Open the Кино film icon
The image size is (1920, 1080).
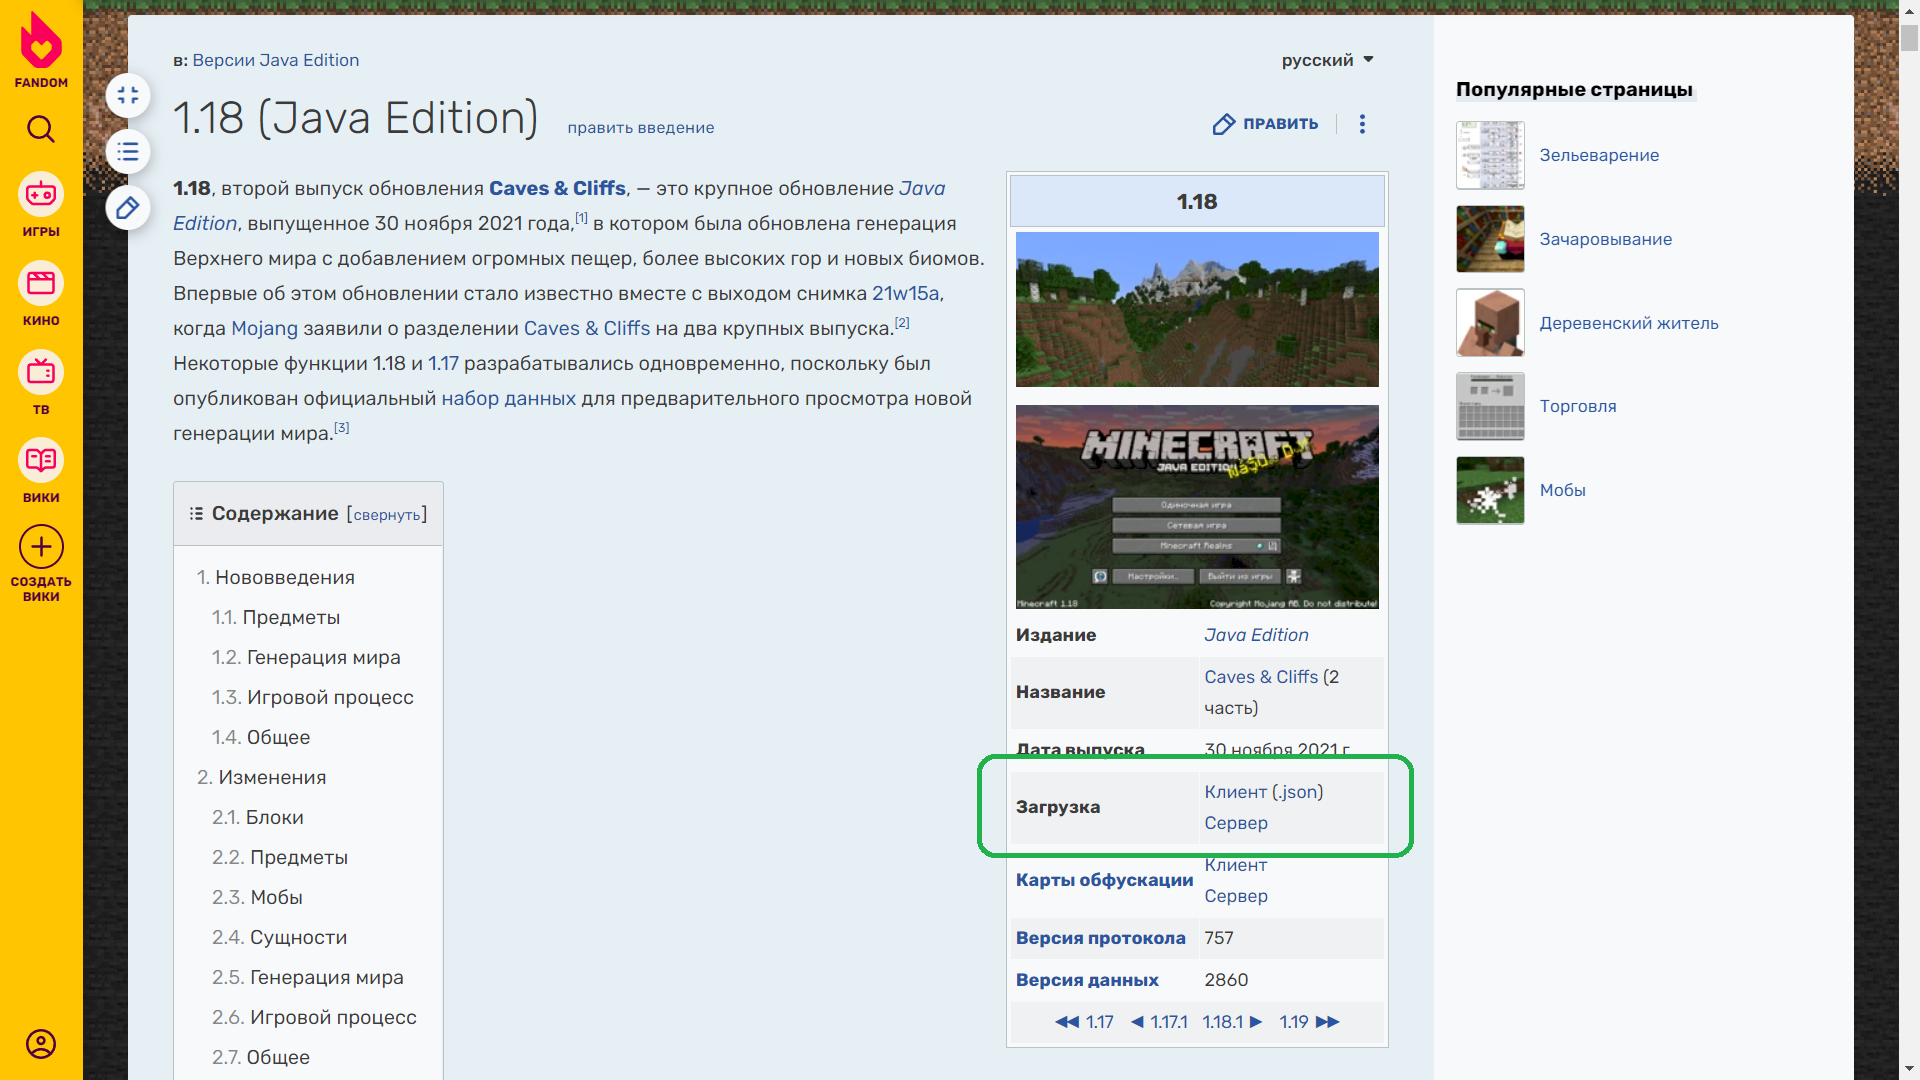41,283
